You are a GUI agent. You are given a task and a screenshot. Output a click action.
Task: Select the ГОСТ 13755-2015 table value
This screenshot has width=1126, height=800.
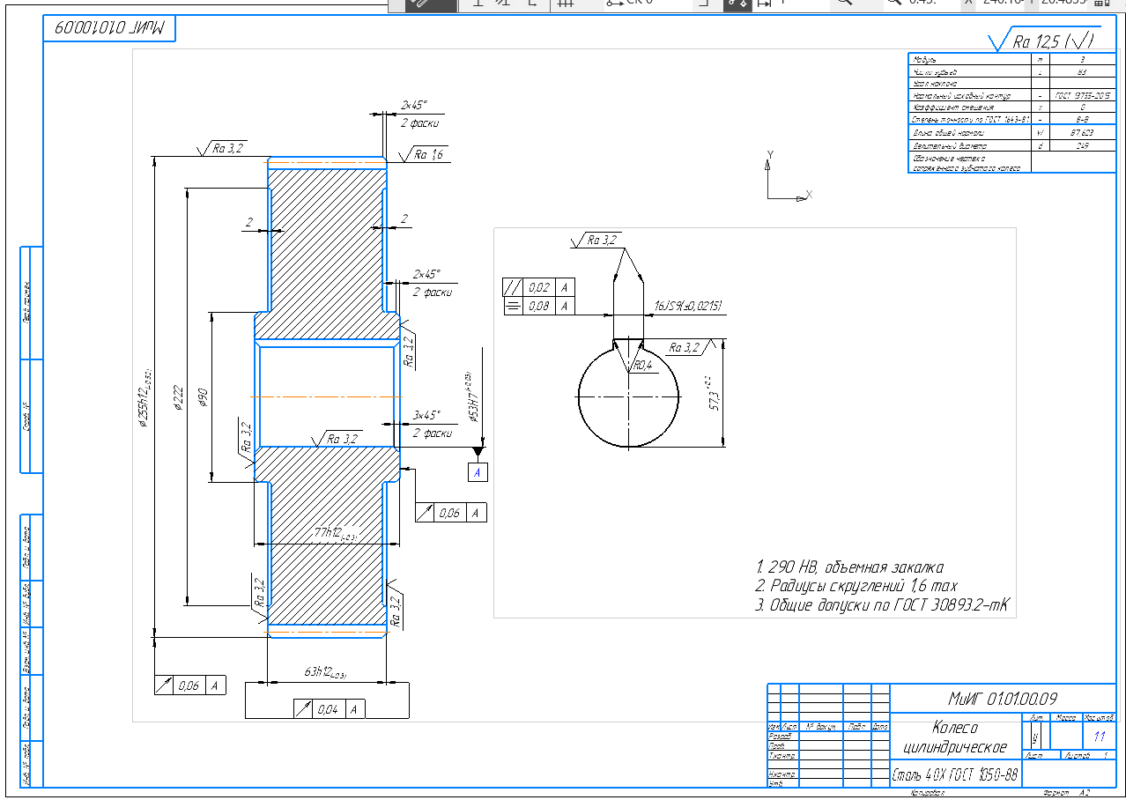pos(1083,95)
